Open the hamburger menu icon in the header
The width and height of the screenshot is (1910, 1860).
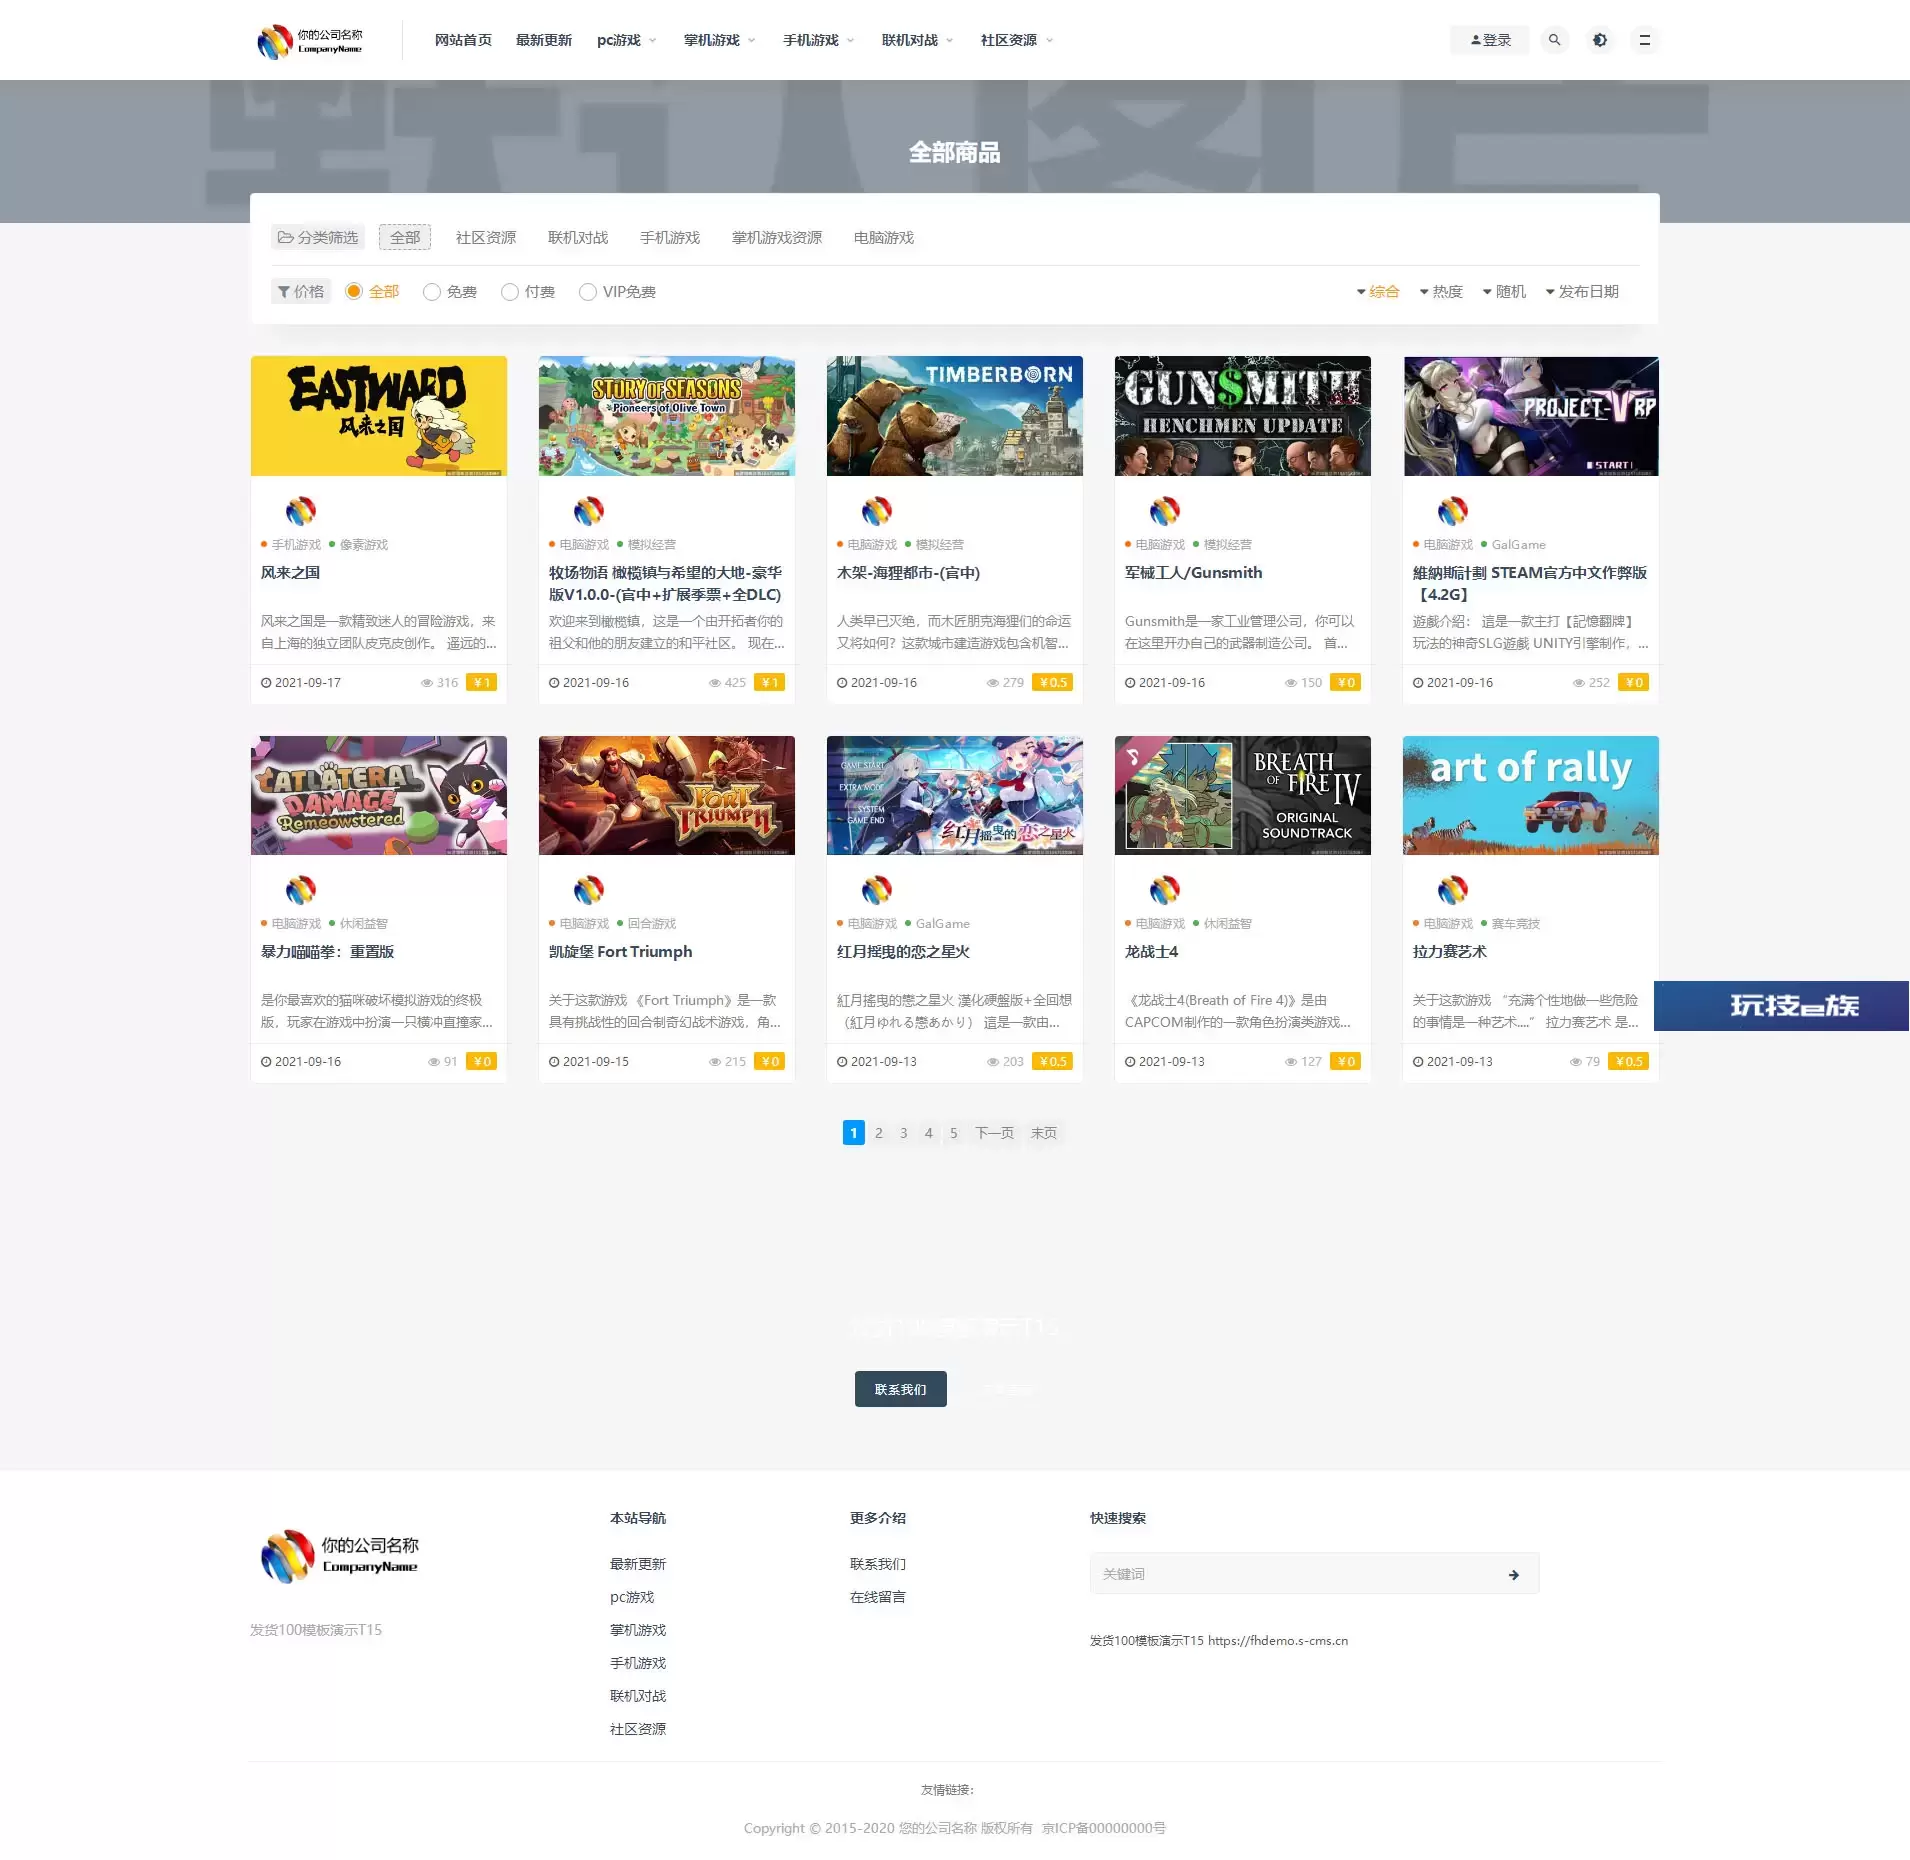[1645, 40]
